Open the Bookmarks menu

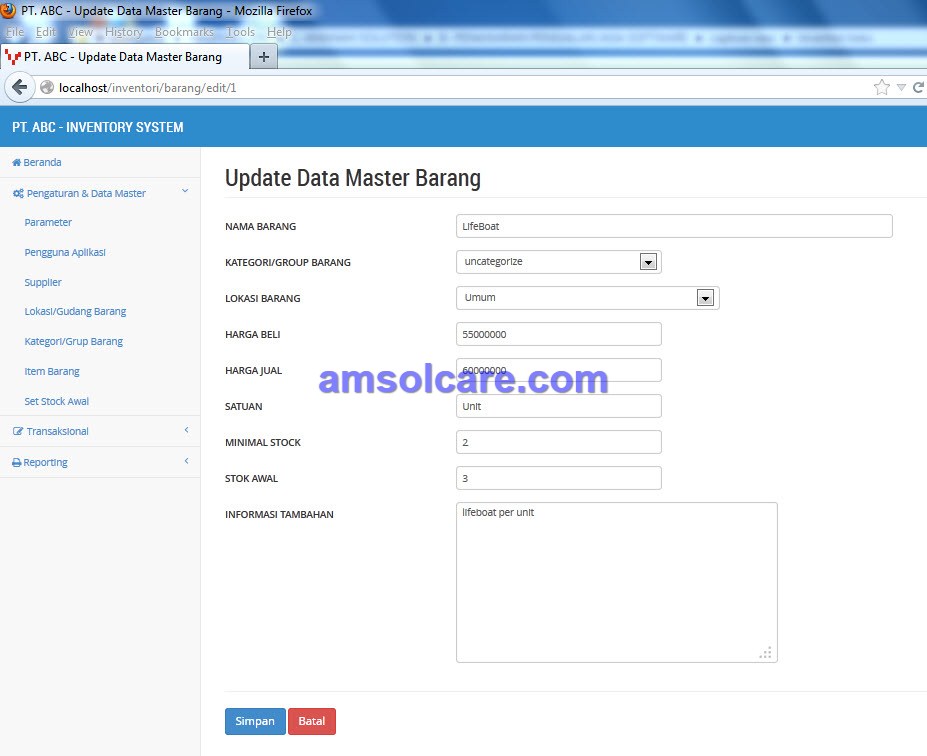pos(184,32)
